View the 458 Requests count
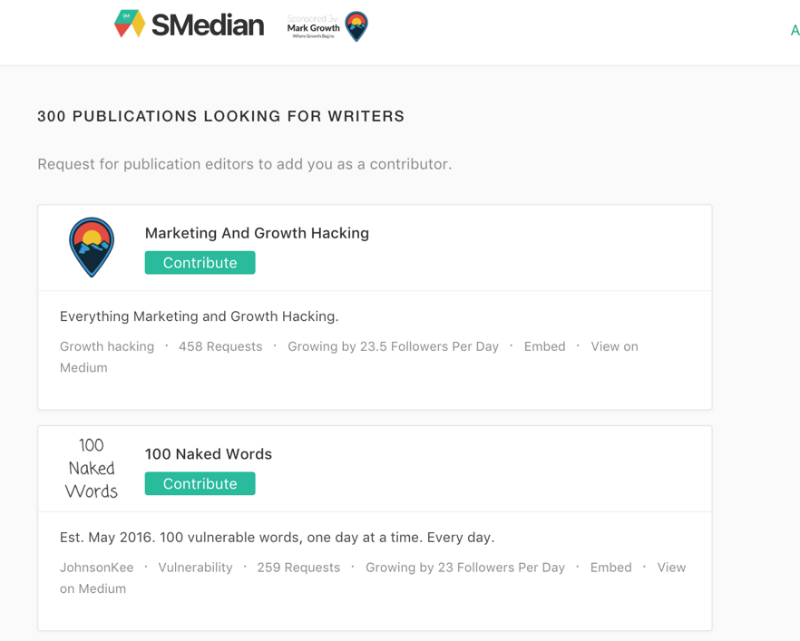800x641 pixels. coord(220,347)
